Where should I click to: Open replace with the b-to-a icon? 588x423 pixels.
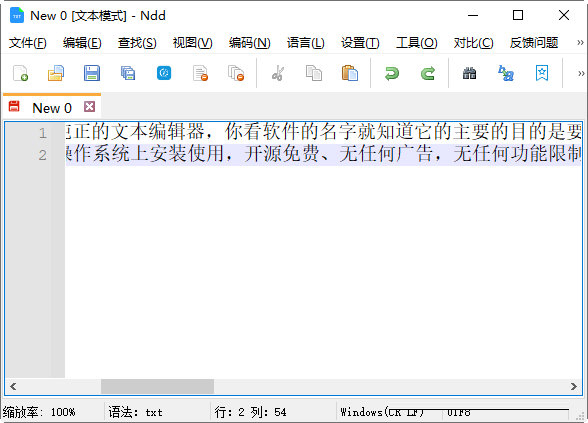pyautogui.click(x=506, y=73)
